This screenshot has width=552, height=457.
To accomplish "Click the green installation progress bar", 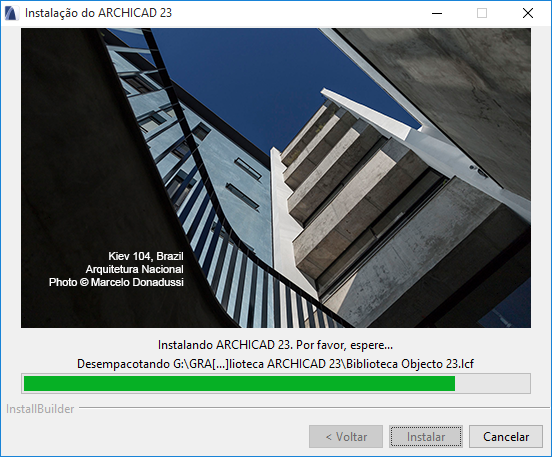I will 276,383.
